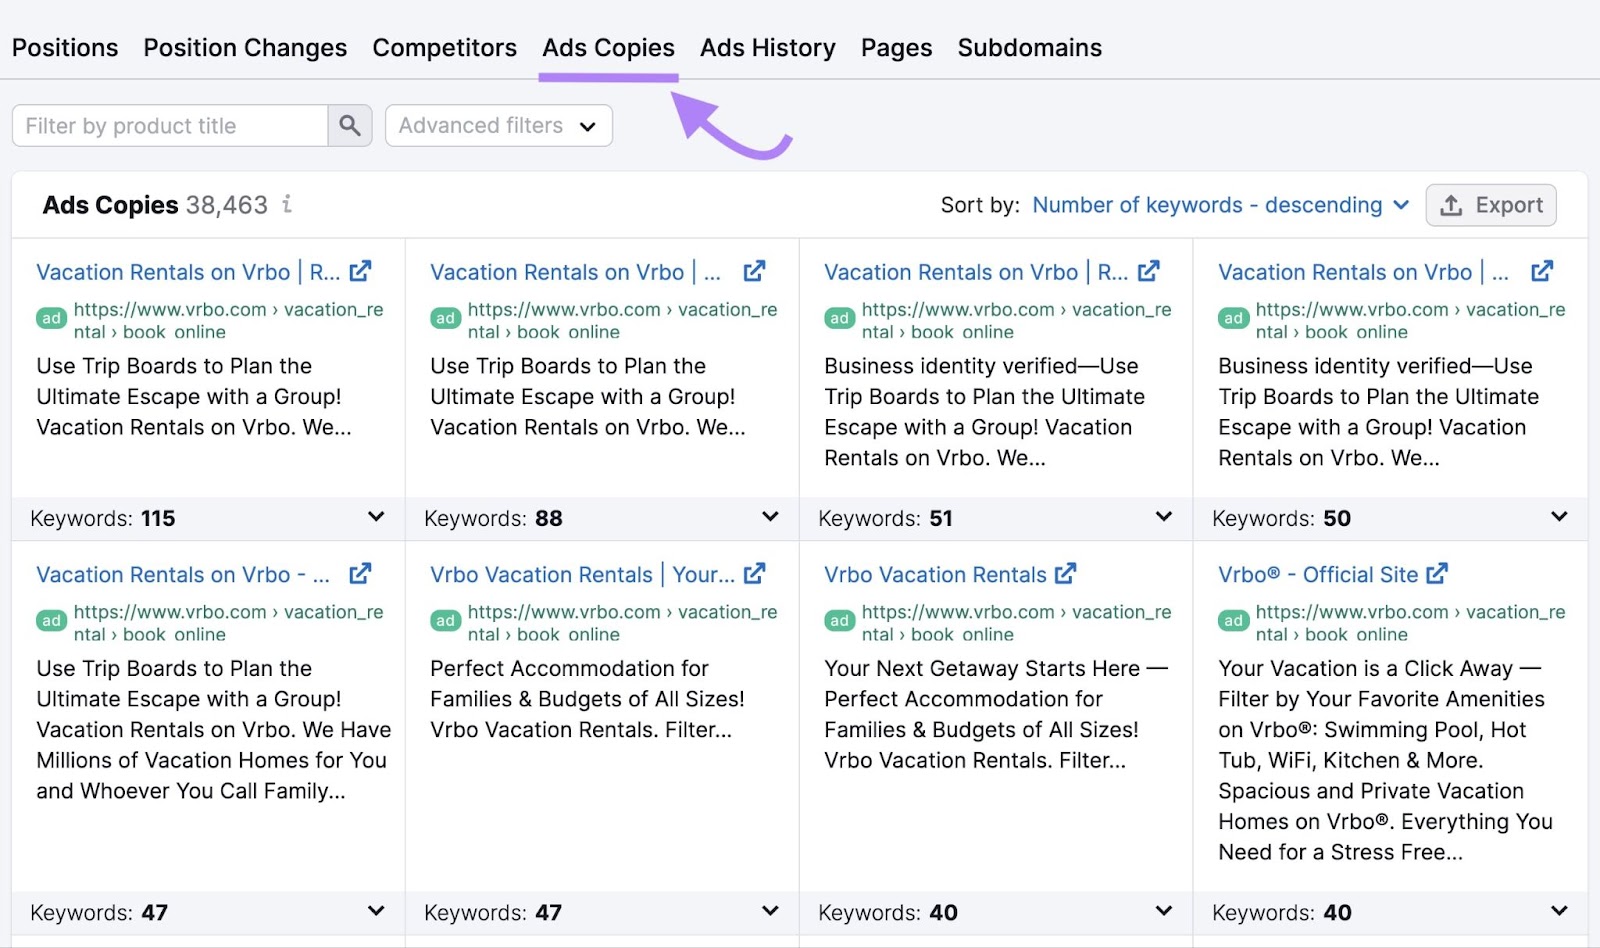The height and width of the screenshot is (948, 1600).
Task: Open 'Vrbo Vacation Rentals' ad title with 40 keywords
Action: click(935, 575)
